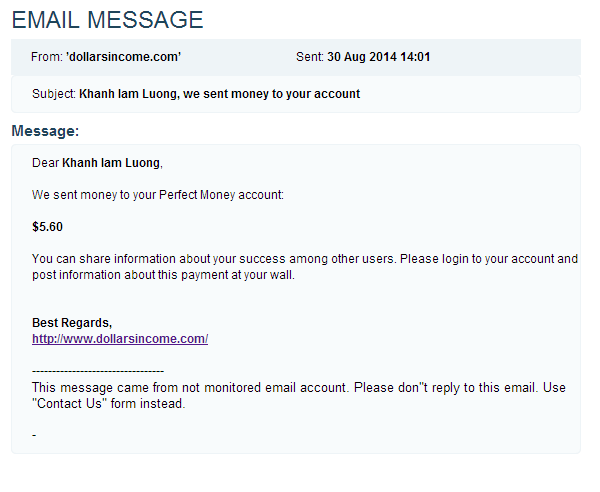Click the Sent label
Viewport: 600px width, 492px height.
click(x=309, y=57)
